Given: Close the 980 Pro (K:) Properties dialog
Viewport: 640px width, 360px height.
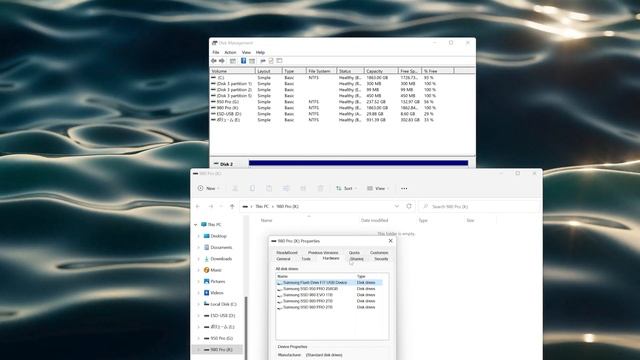Looking at the screenshot, I should point(391,241).
